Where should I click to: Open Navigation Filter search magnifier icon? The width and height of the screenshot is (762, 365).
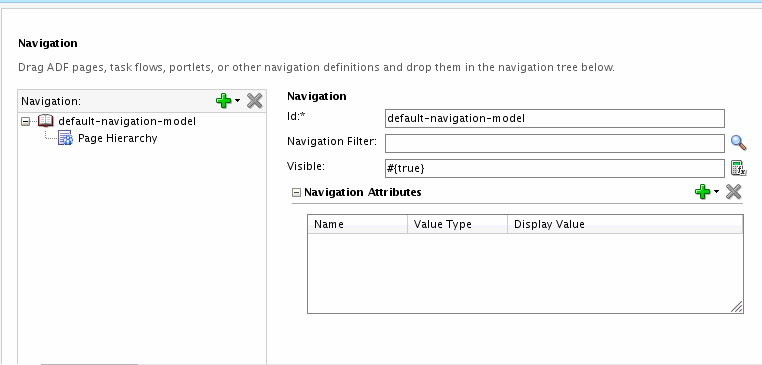(x=739, y=143)
